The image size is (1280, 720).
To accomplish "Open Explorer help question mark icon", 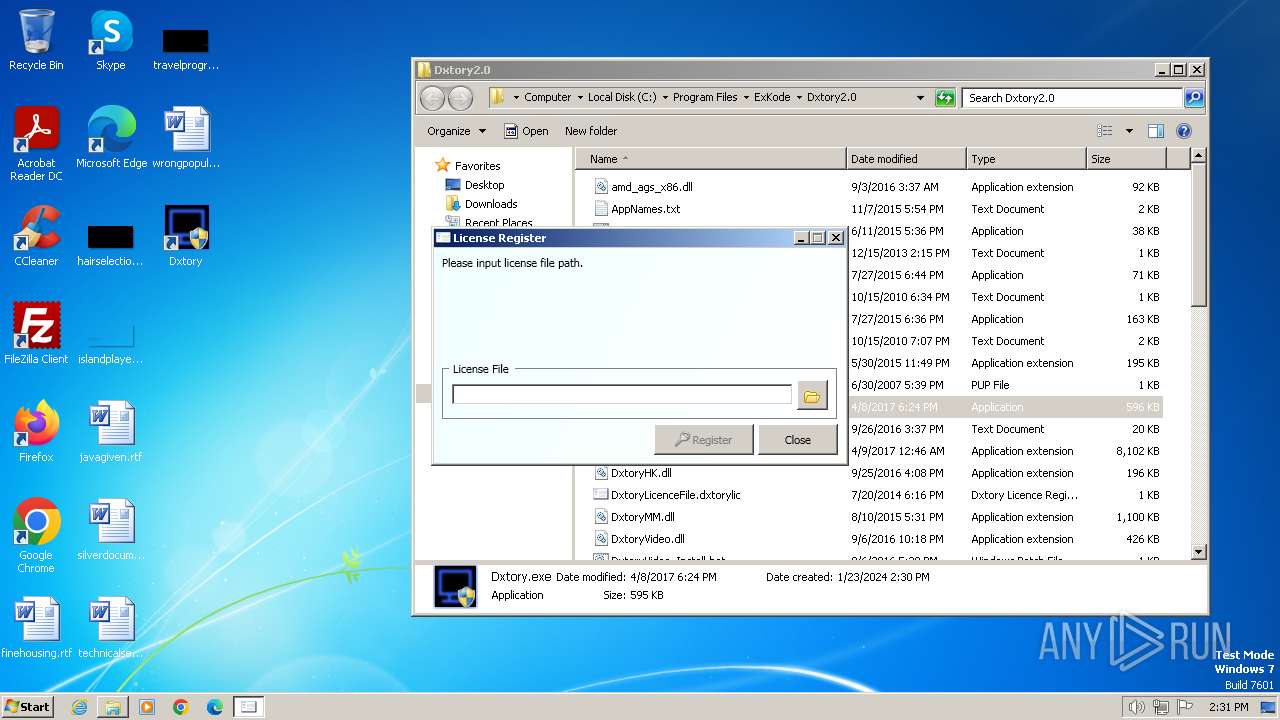I will pyautogui.click(x=1184, y=131).
